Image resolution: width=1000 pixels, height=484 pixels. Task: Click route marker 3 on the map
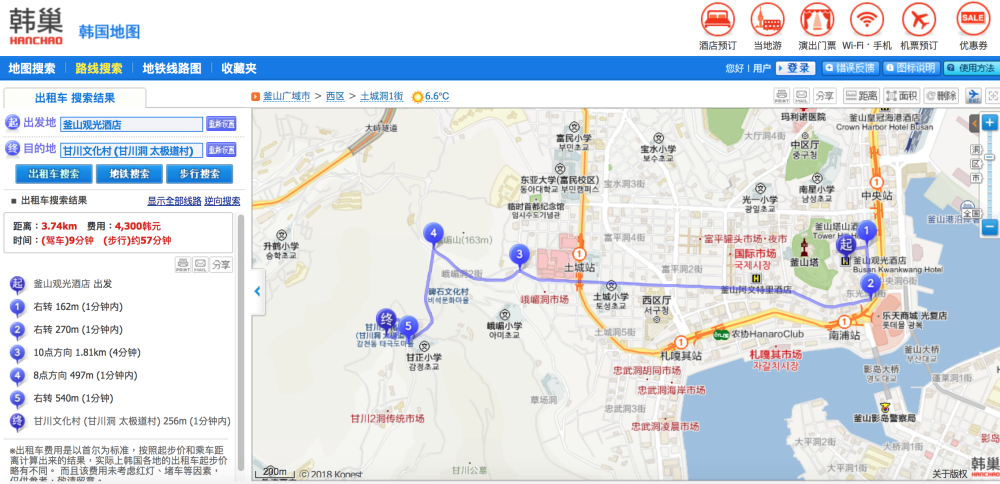pos(519,255)
